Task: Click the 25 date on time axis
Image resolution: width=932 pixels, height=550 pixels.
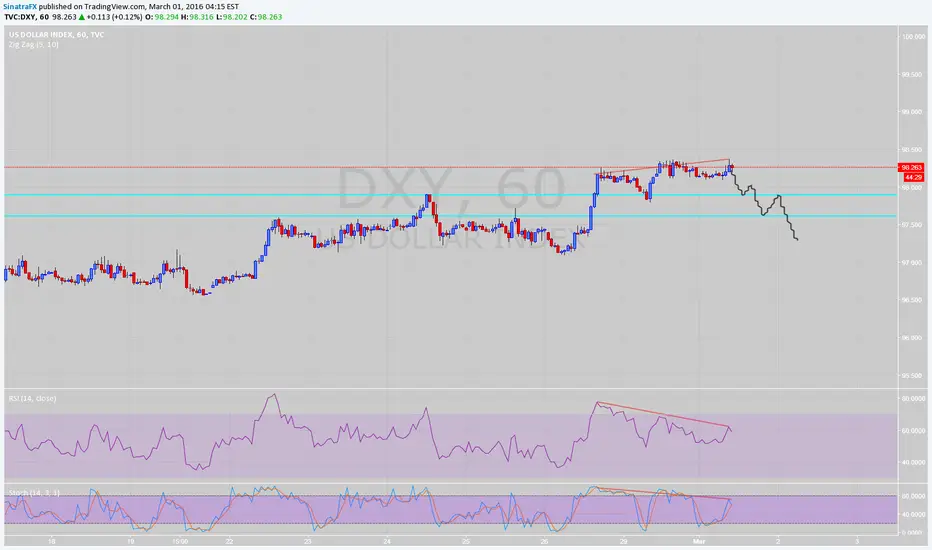Action: click(x=466, y=541)
